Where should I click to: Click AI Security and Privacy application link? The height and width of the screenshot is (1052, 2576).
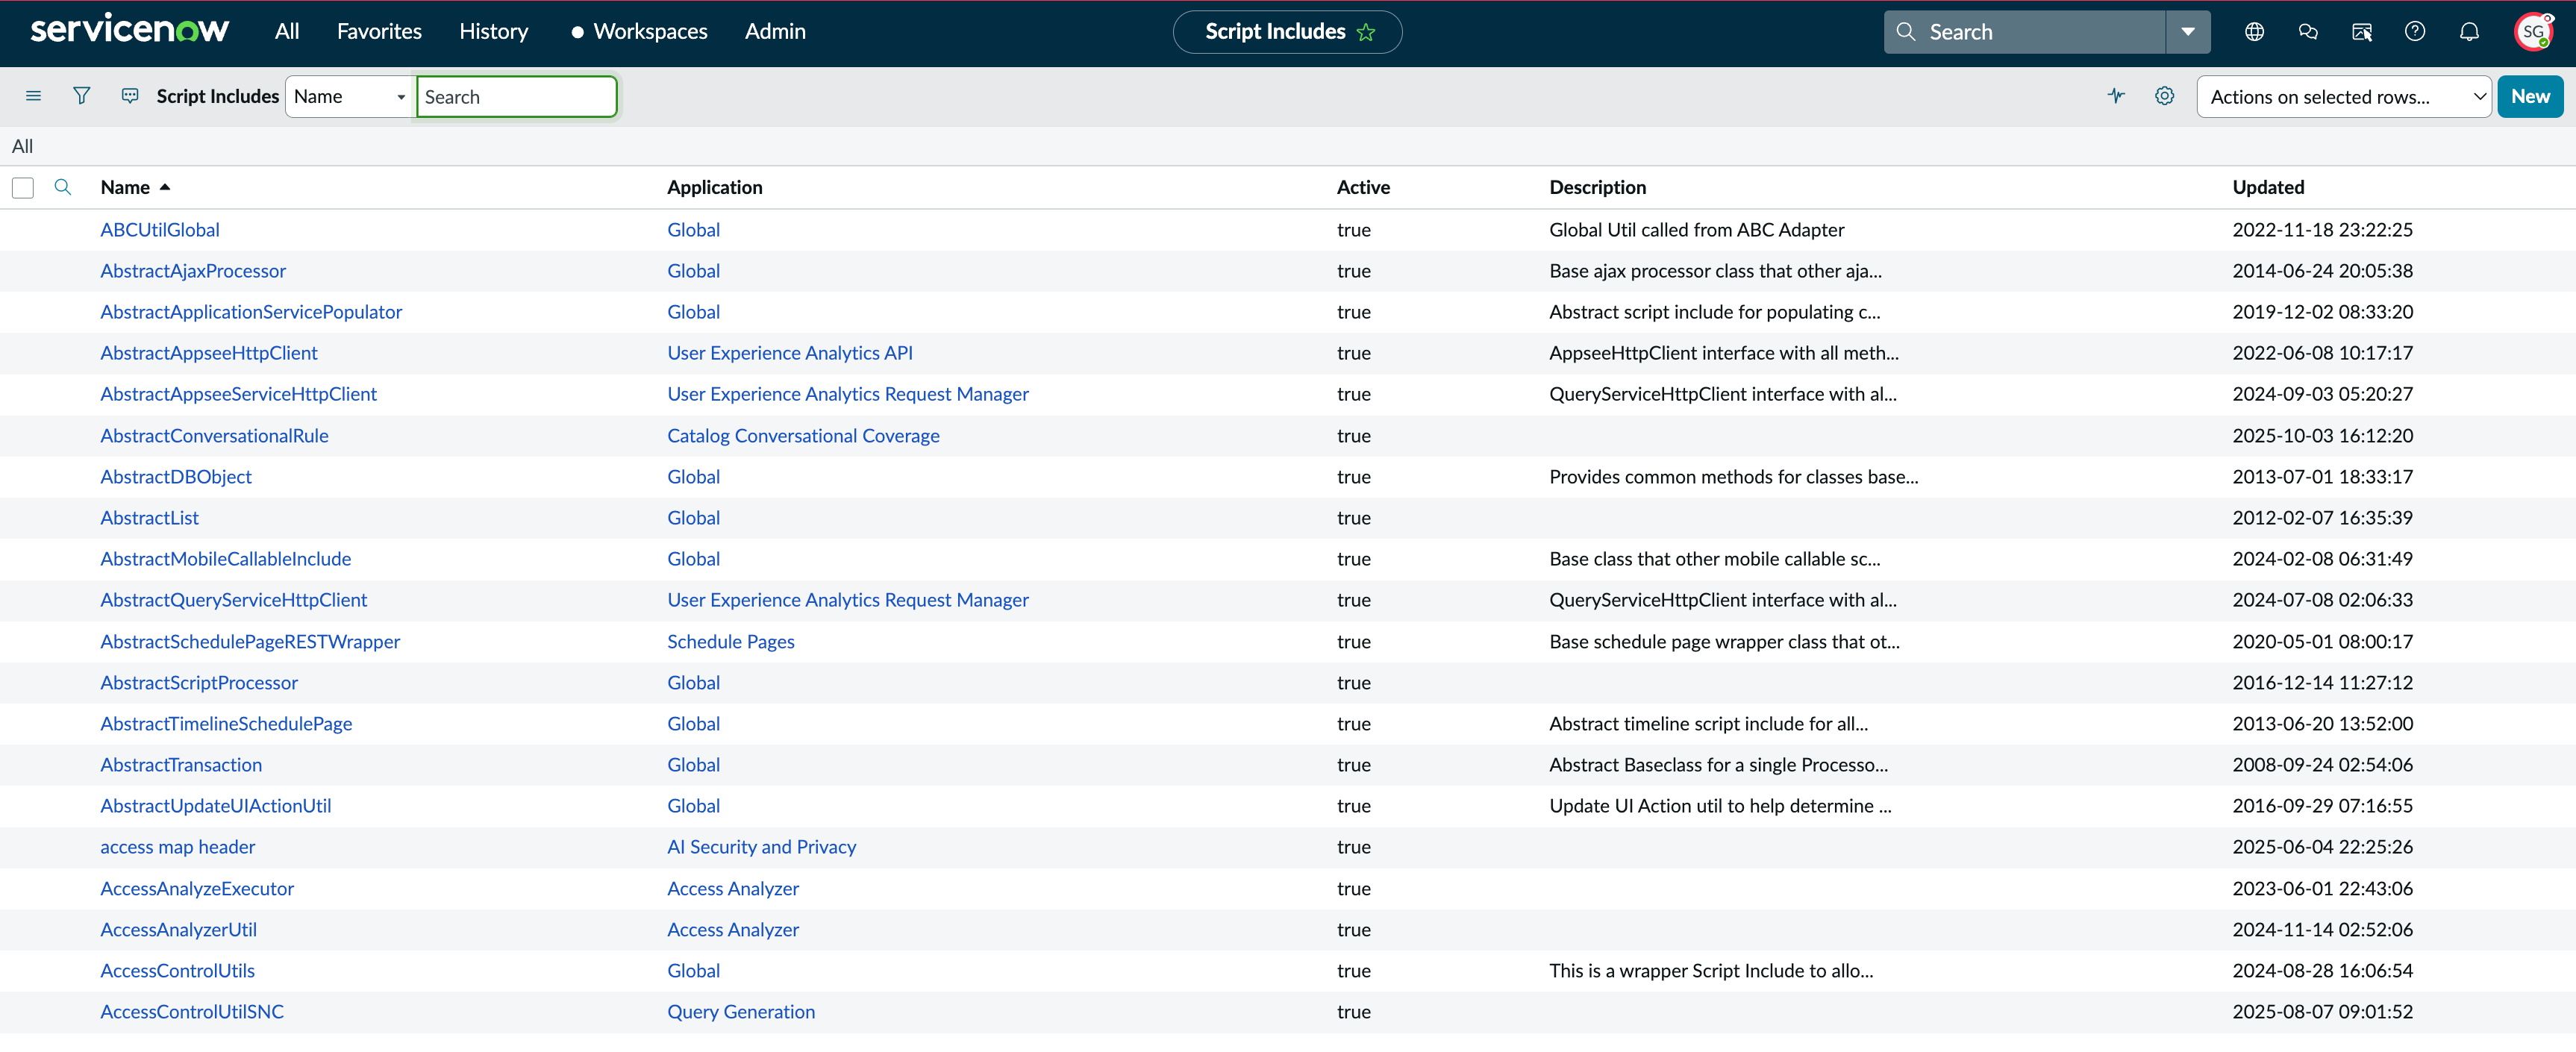761,847
